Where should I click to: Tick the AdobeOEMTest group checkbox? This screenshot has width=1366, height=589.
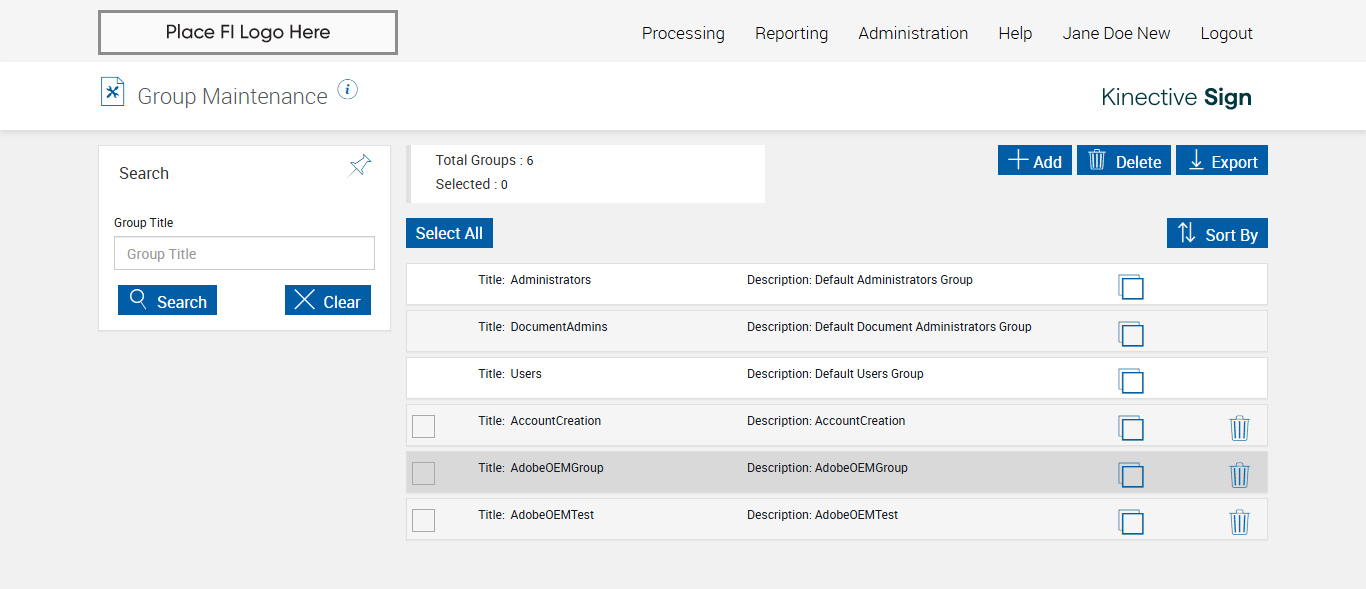coord(424,520)
